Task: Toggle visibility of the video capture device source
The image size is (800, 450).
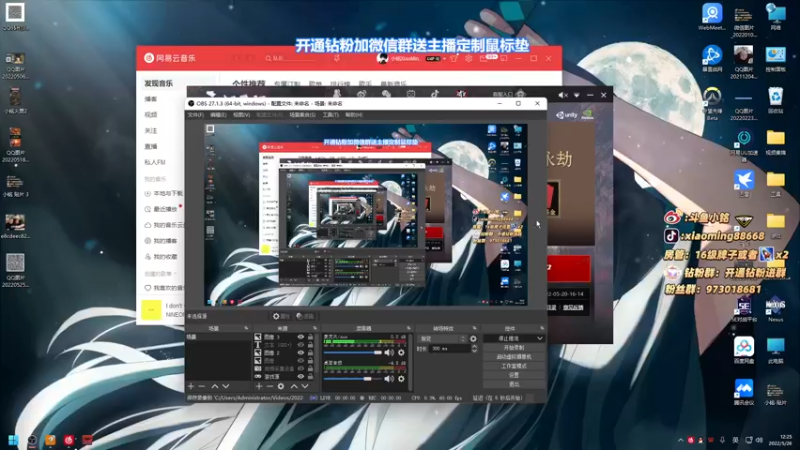Action: [301, 368]
